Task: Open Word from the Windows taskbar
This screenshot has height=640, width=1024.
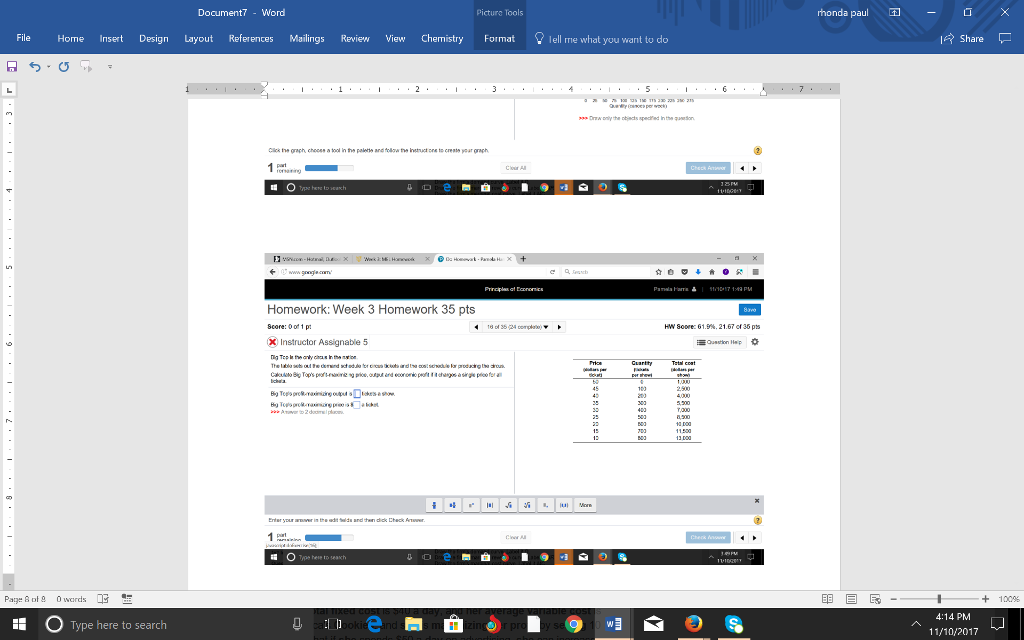Action: [613, 622]
